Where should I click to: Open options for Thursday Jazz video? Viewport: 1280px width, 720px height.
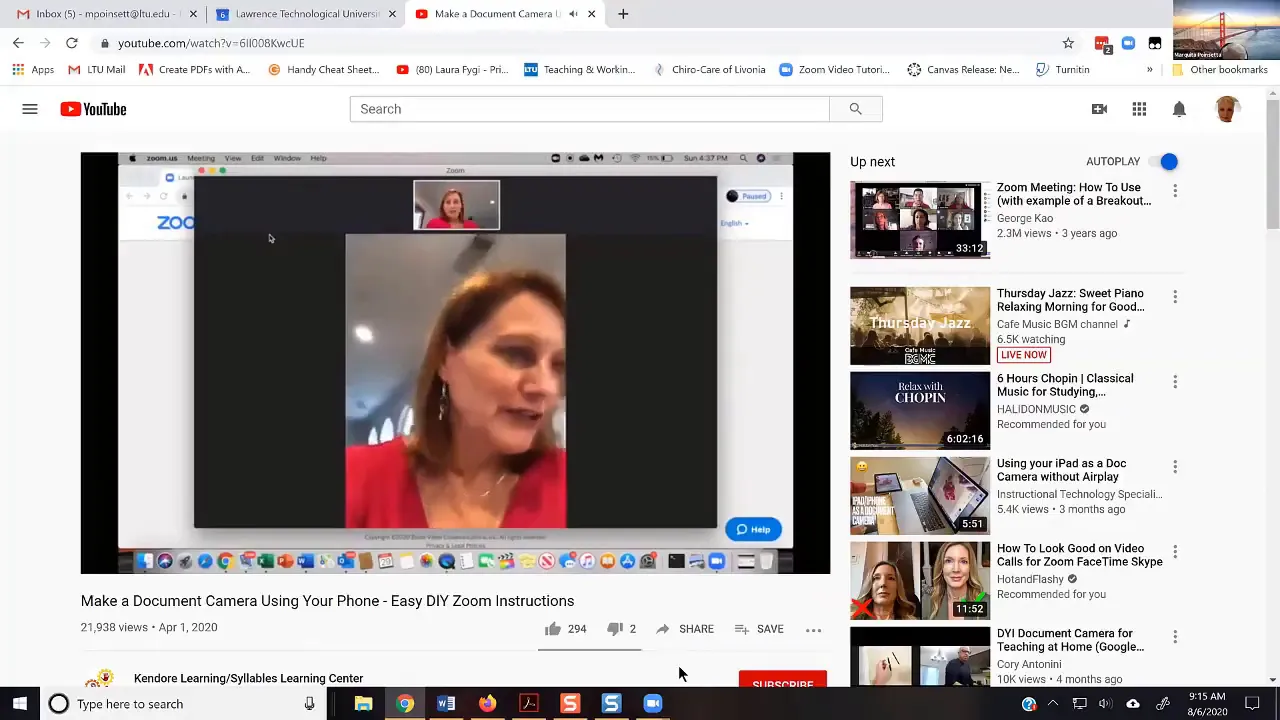[1175, 297]
